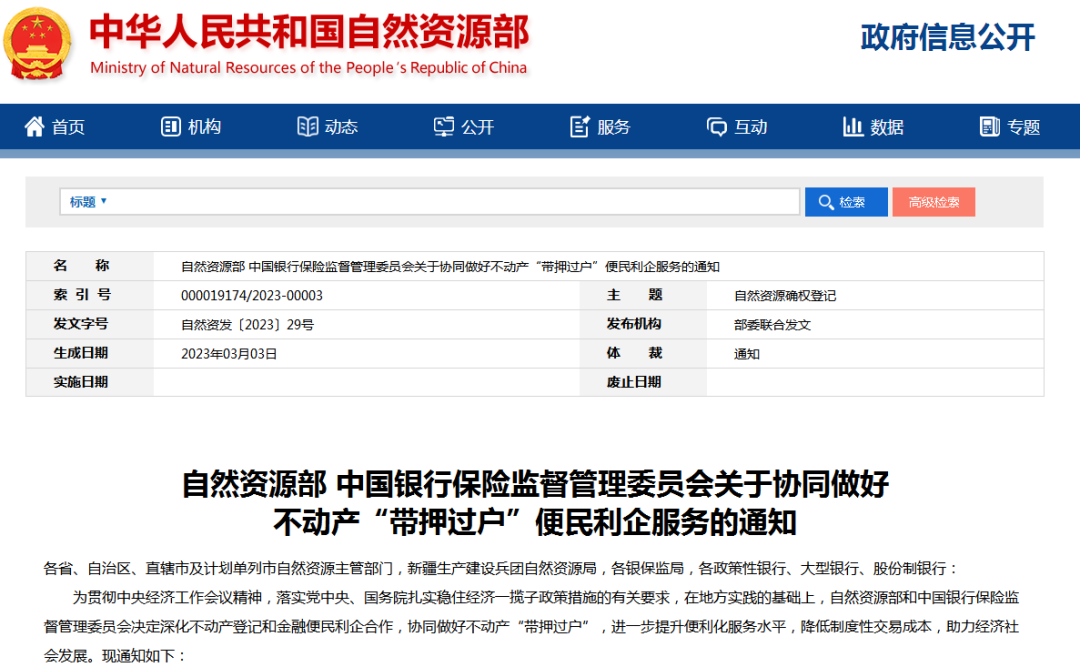Click the 中华人民共和国自然资源部 site title
This screenshot has width=1080, height=667.
[x=309, y=32]
